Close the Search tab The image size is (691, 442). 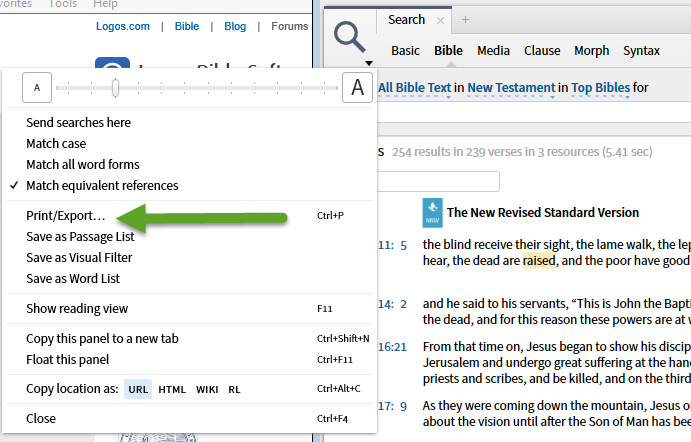[440, 20]
